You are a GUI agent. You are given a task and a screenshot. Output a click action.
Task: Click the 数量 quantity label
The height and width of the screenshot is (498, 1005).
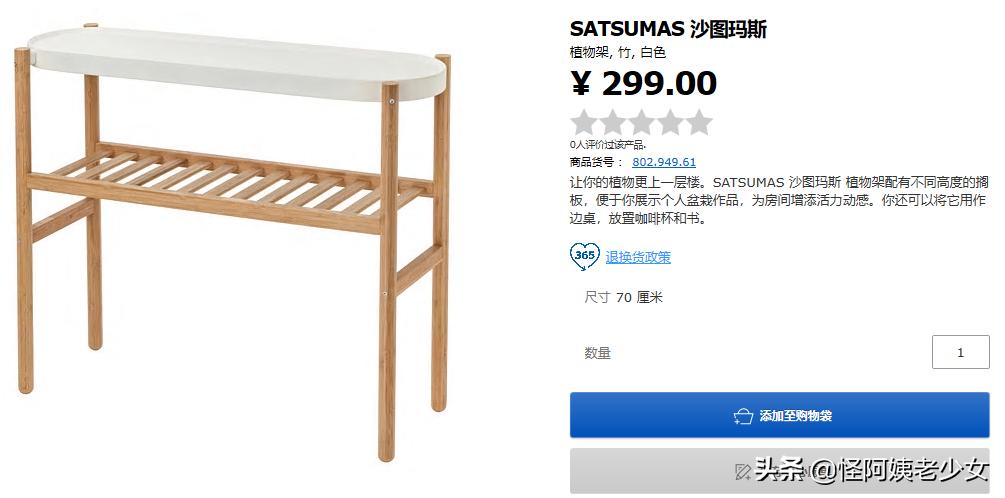(597, 353)
